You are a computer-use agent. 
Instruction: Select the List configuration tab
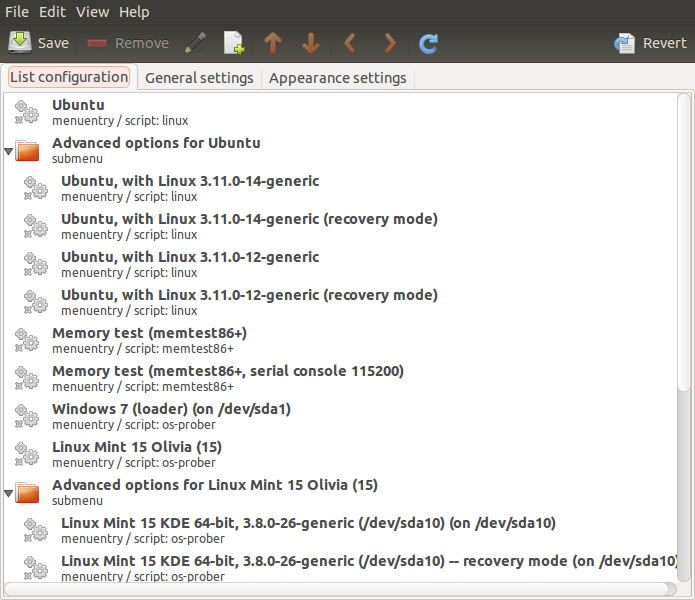coord(69,77)
